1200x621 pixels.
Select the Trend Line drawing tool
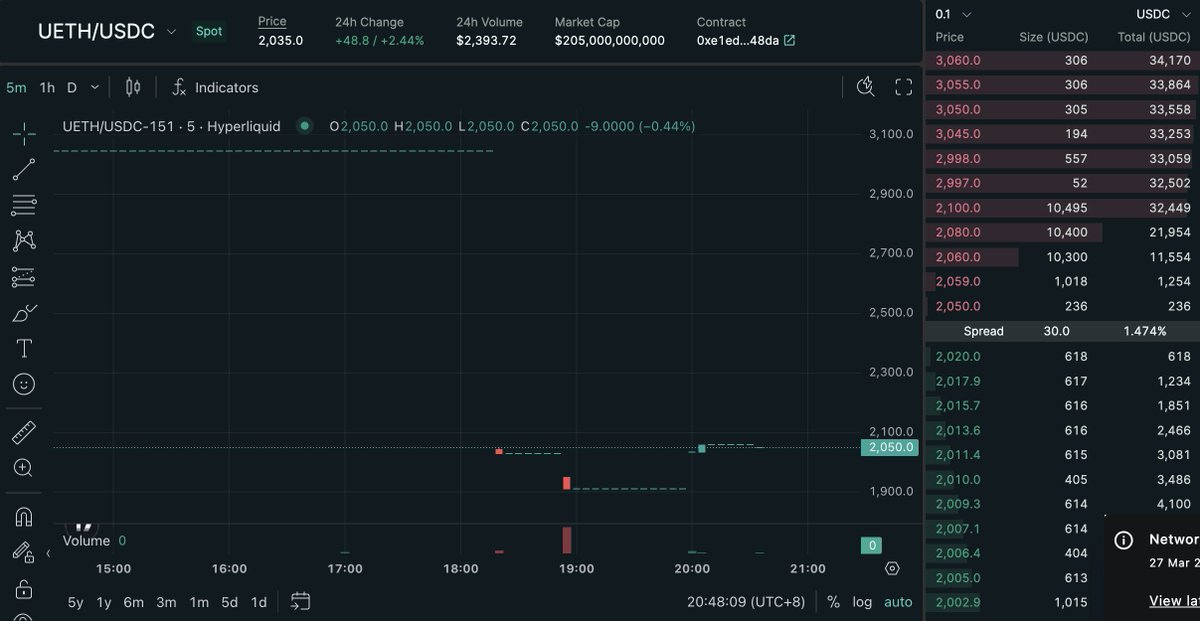coord(22,169)
